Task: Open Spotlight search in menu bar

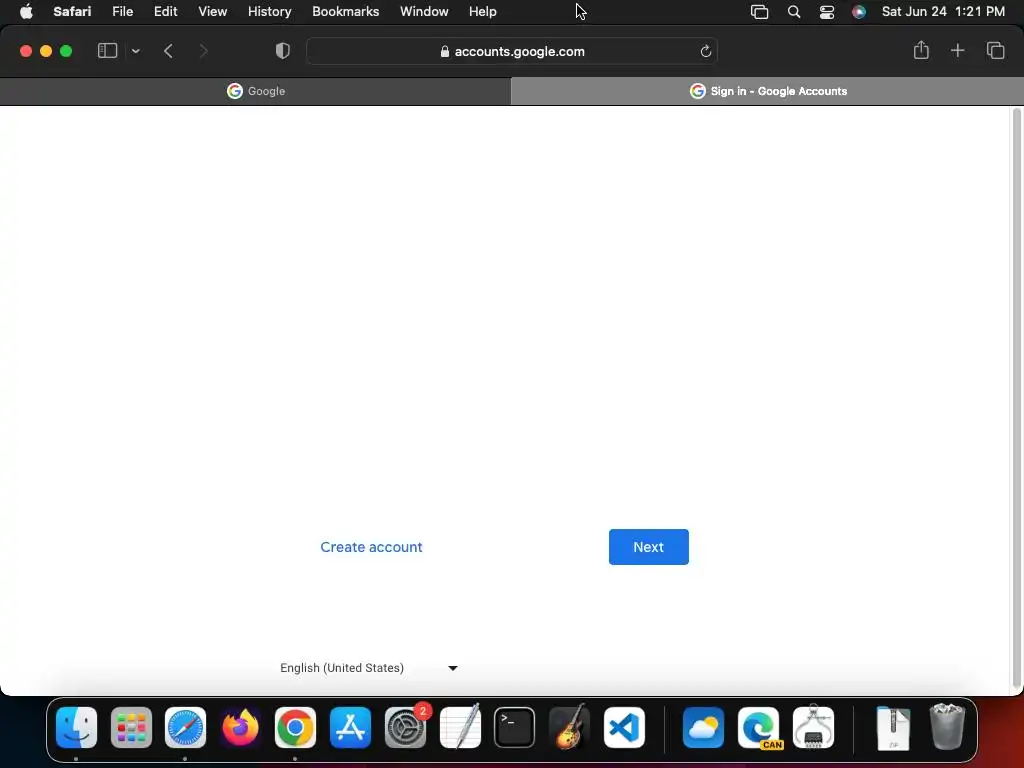Action: pos(793,12)
